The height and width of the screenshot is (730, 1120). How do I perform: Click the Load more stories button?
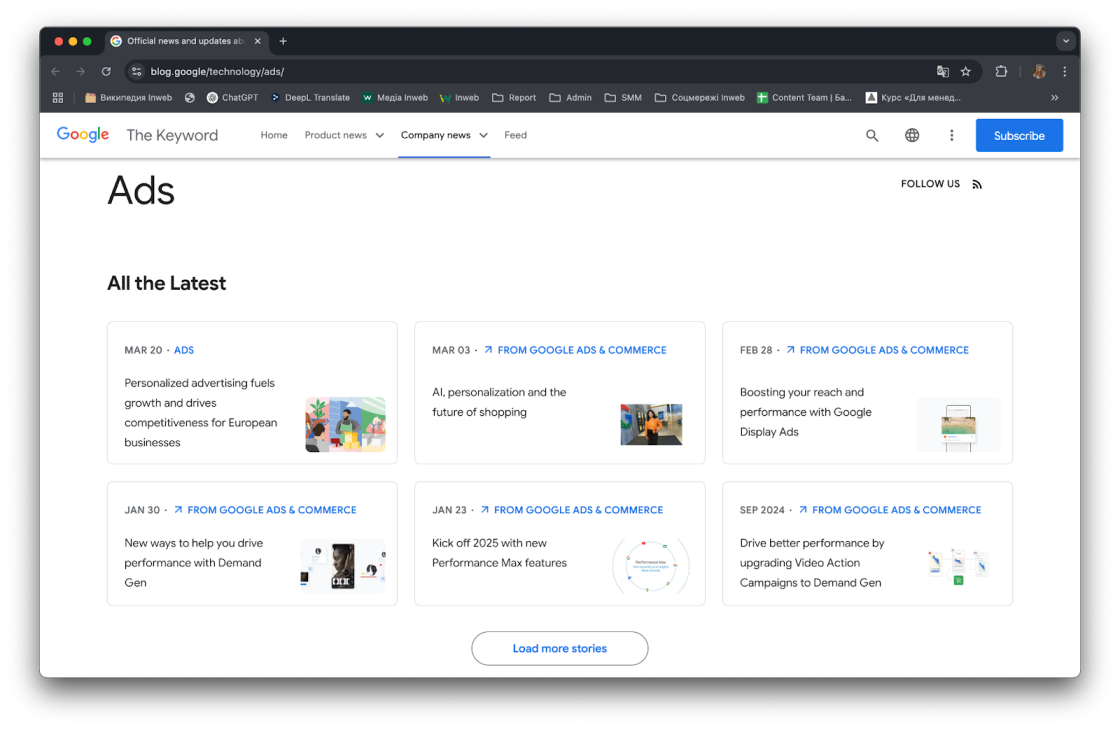pyautogui.click(x=560, y=649)
